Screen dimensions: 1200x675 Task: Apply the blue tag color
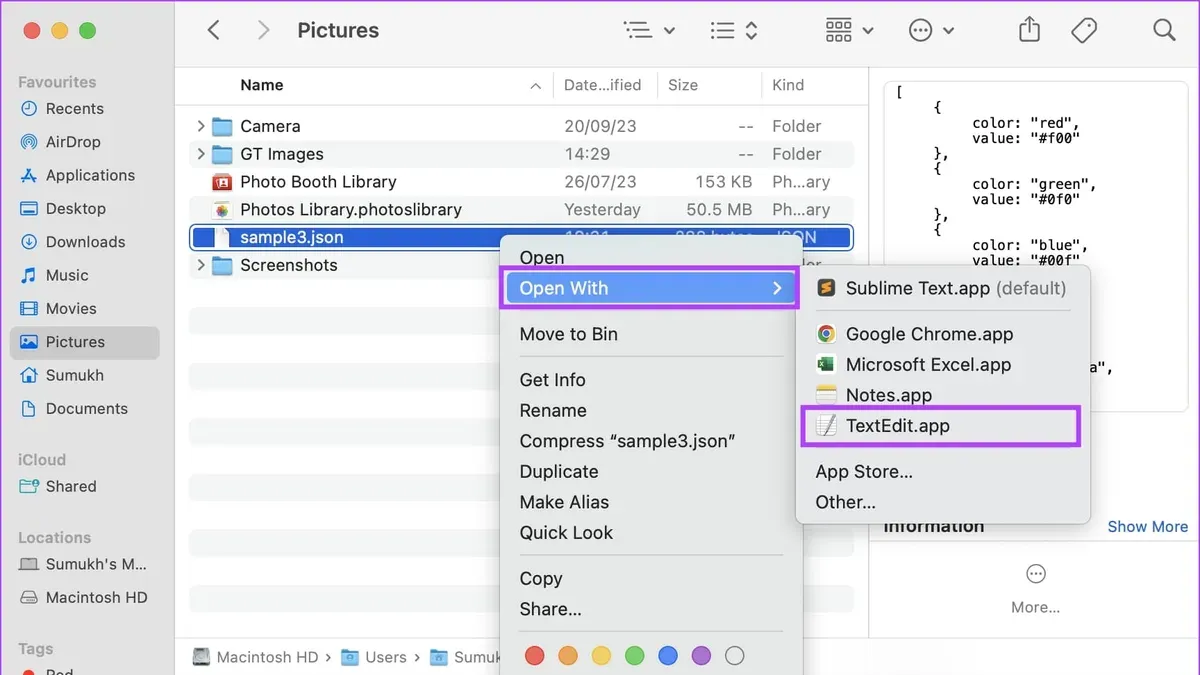pyautogui.click(x=668, y=656)
